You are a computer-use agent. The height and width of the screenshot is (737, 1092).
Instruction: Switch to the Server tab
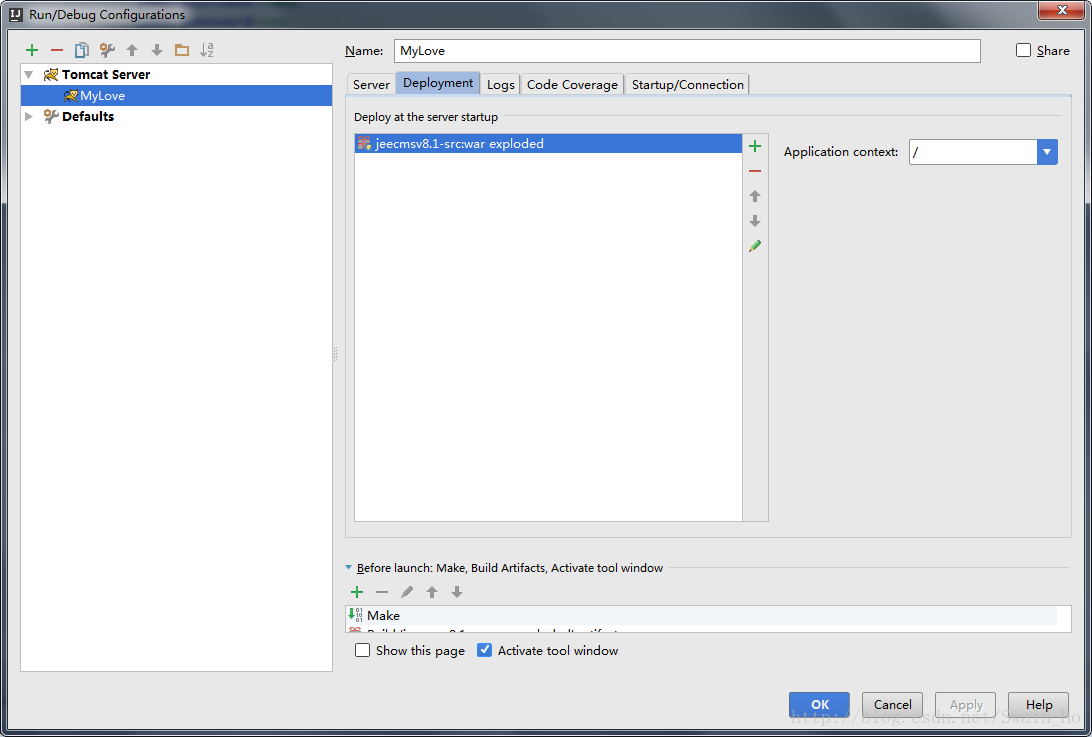371,84
